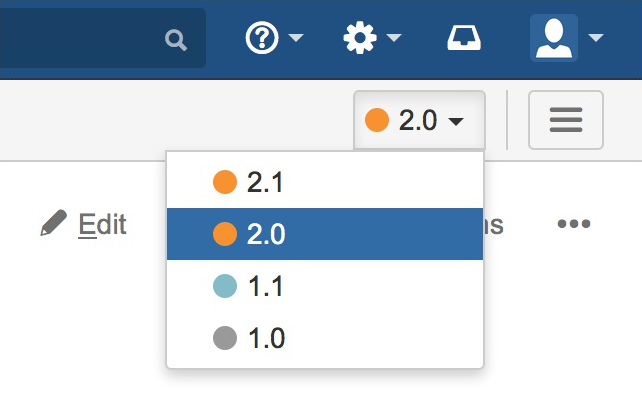Open the help question mark menu
Screen dimensions: 642x402
(x=261, y=39)
